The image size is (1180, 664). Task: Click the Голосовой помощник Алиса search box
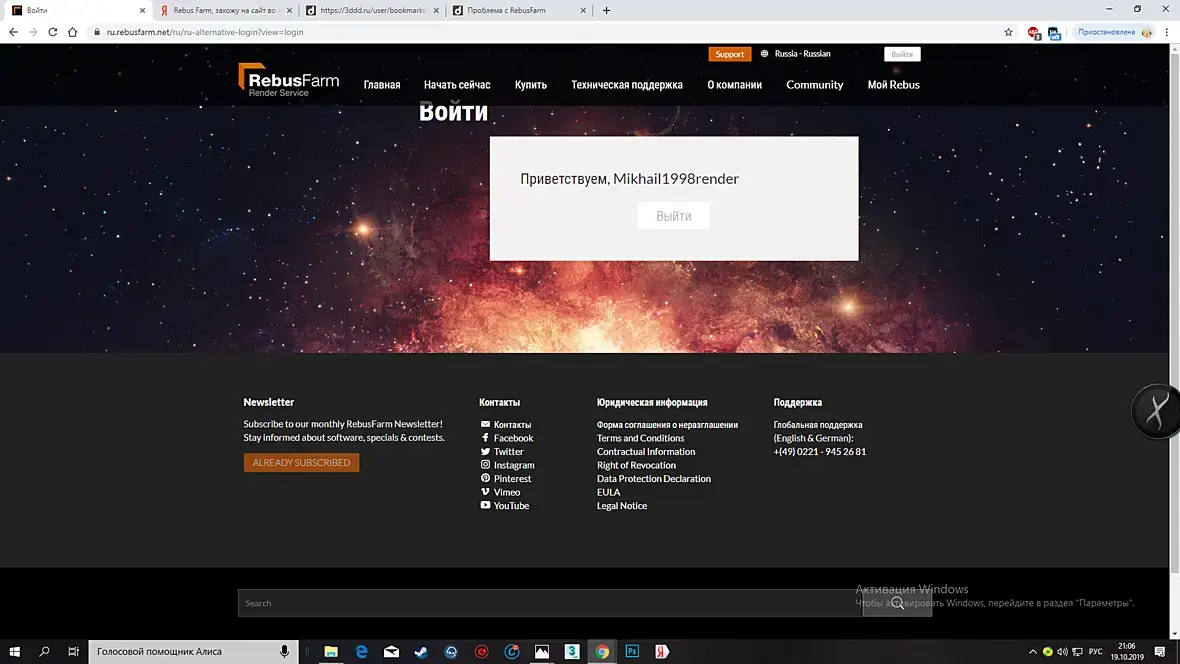193,651
